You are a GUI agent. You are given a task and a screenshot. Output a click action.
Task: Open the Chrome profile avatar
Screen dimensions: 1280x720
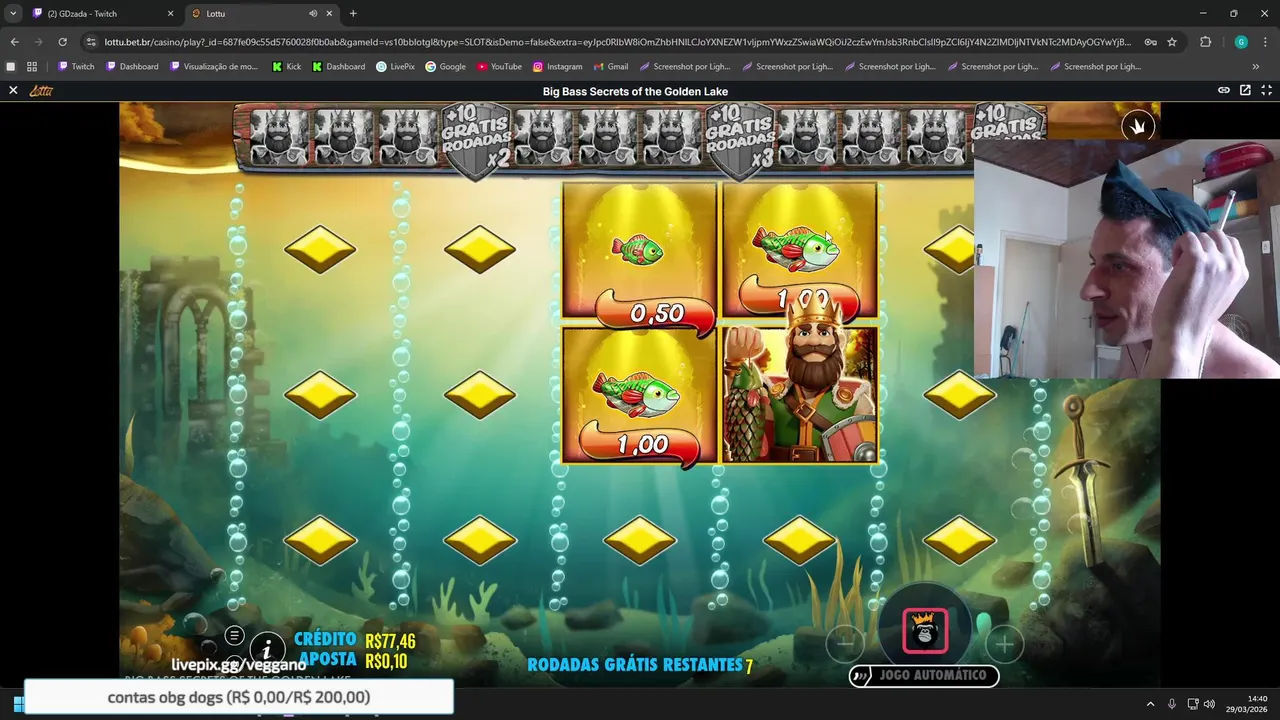(1241, 42)
